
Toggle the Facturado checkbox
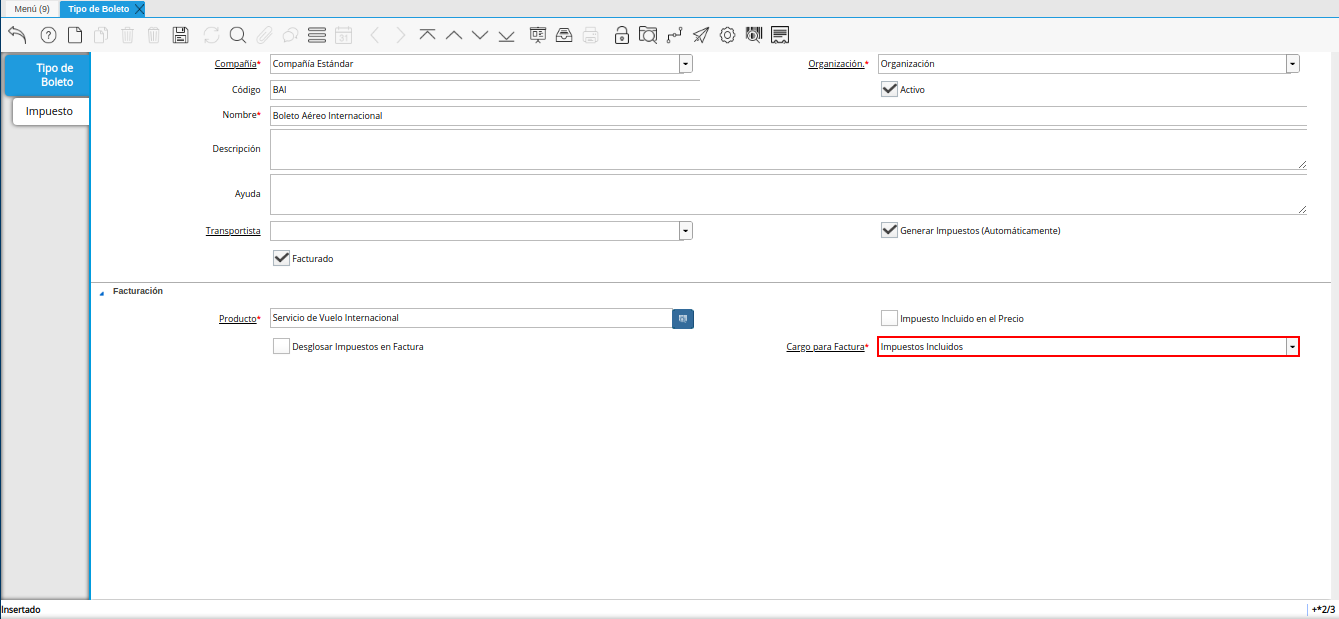coord(281,258)
